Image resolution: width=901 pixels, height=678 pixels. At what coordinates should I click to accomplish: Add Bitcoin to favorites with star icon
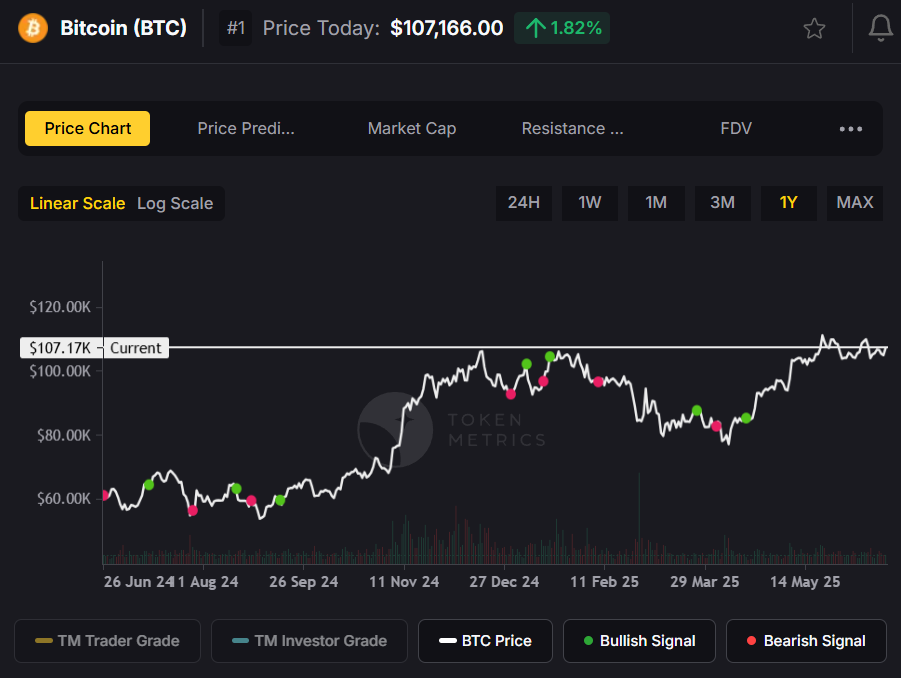(x=814, y=28)
